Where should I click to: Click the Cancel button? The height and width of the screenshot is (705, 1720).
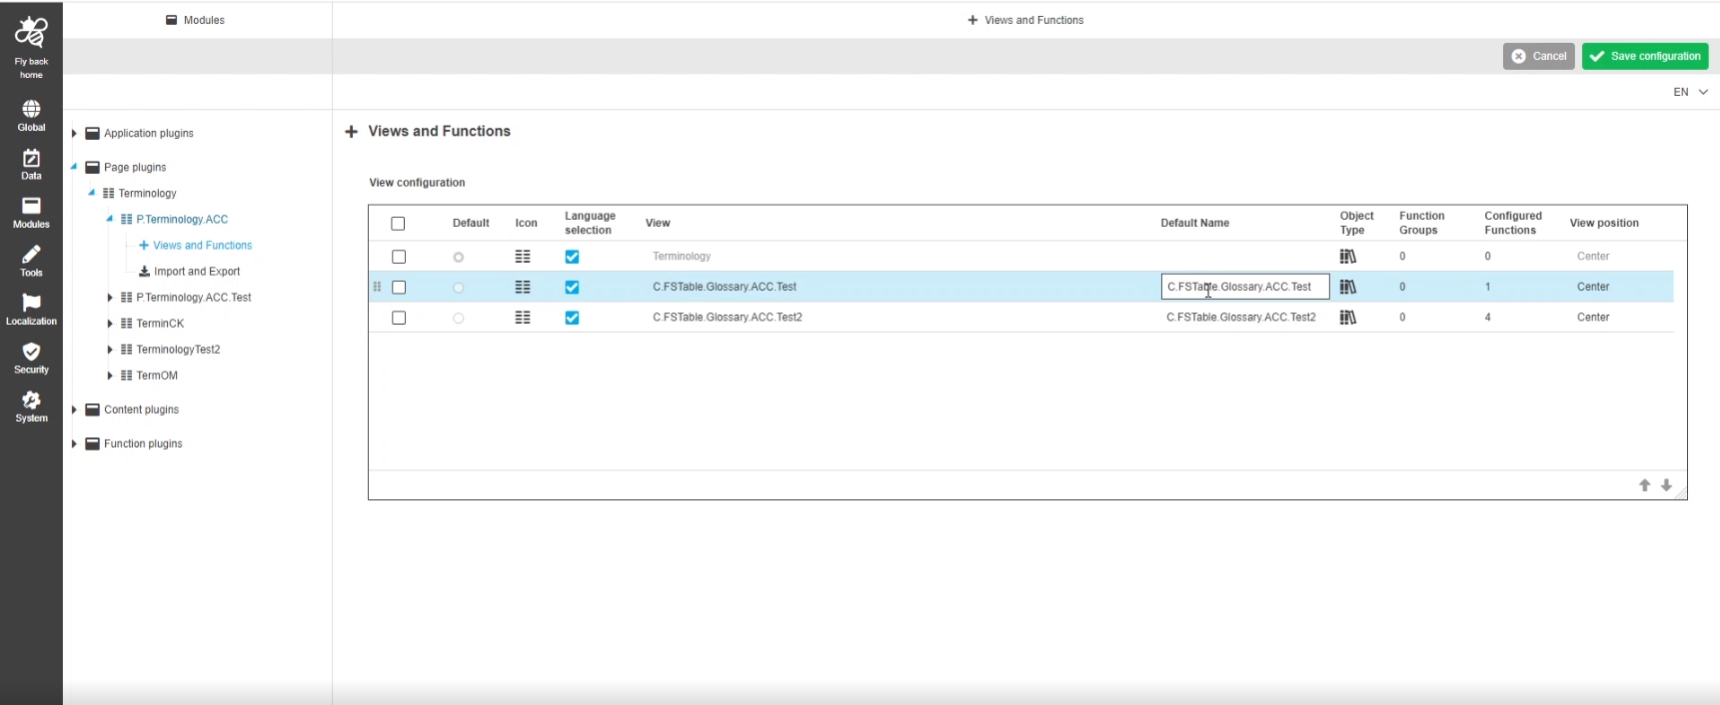click(1538, 56)
